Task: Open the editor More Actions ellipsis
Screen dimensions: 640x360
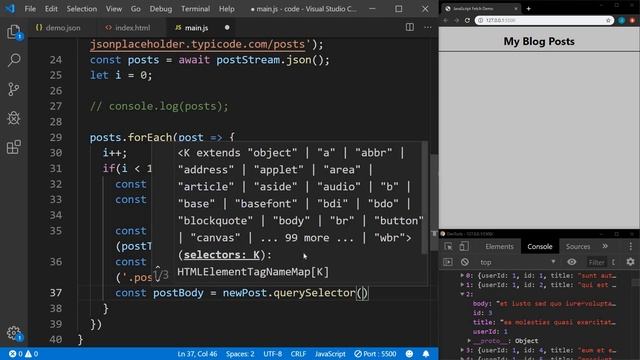Action: 427,27
